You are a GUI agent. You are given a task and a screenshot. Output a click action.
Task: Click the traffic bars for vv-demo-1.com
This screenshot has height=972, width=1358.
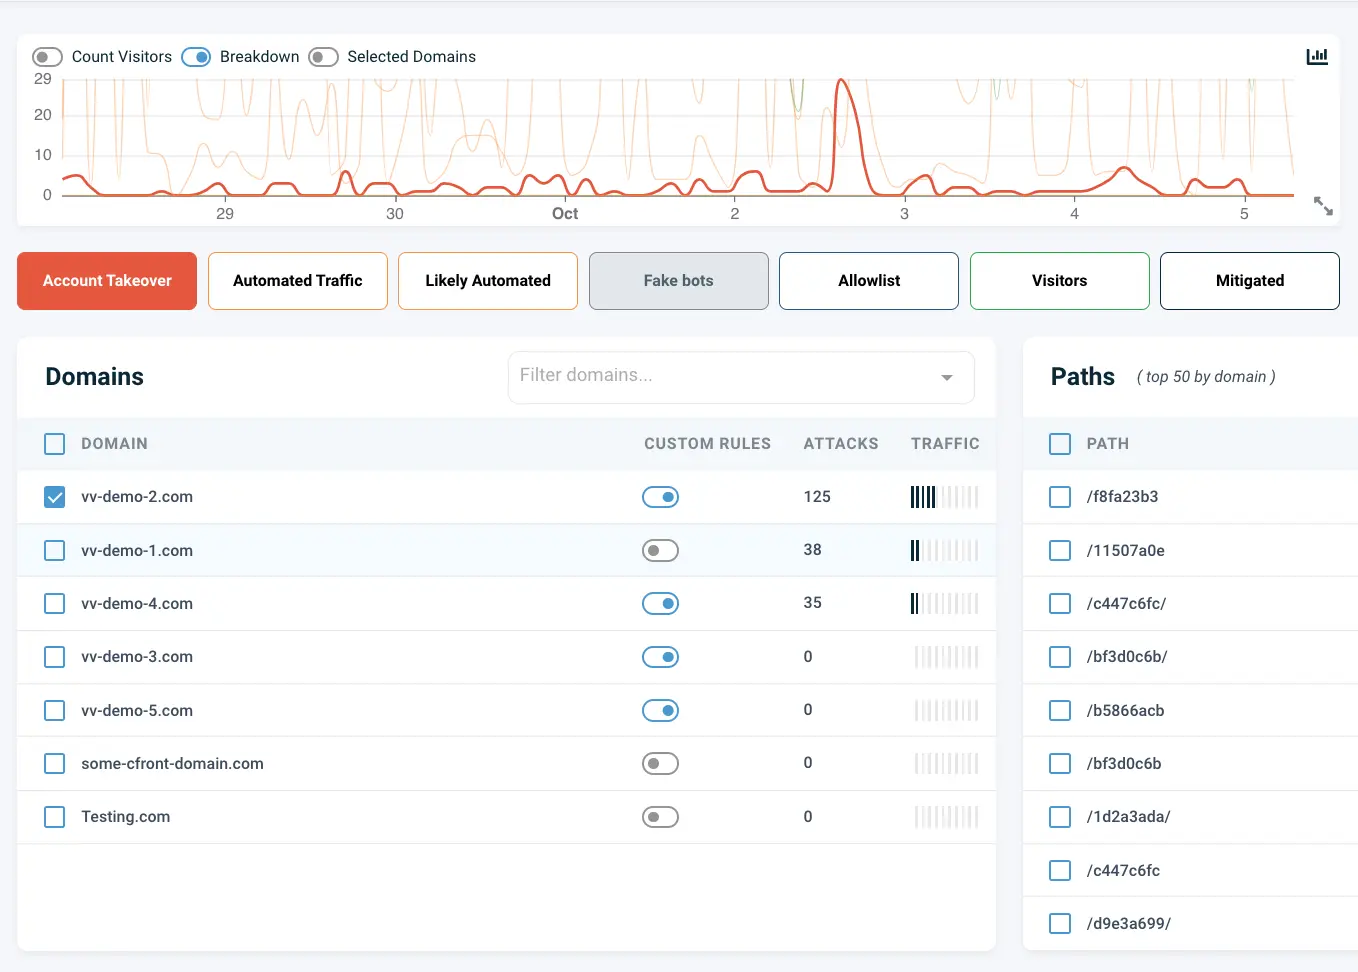pyautogui.click(x=946, y=550)
